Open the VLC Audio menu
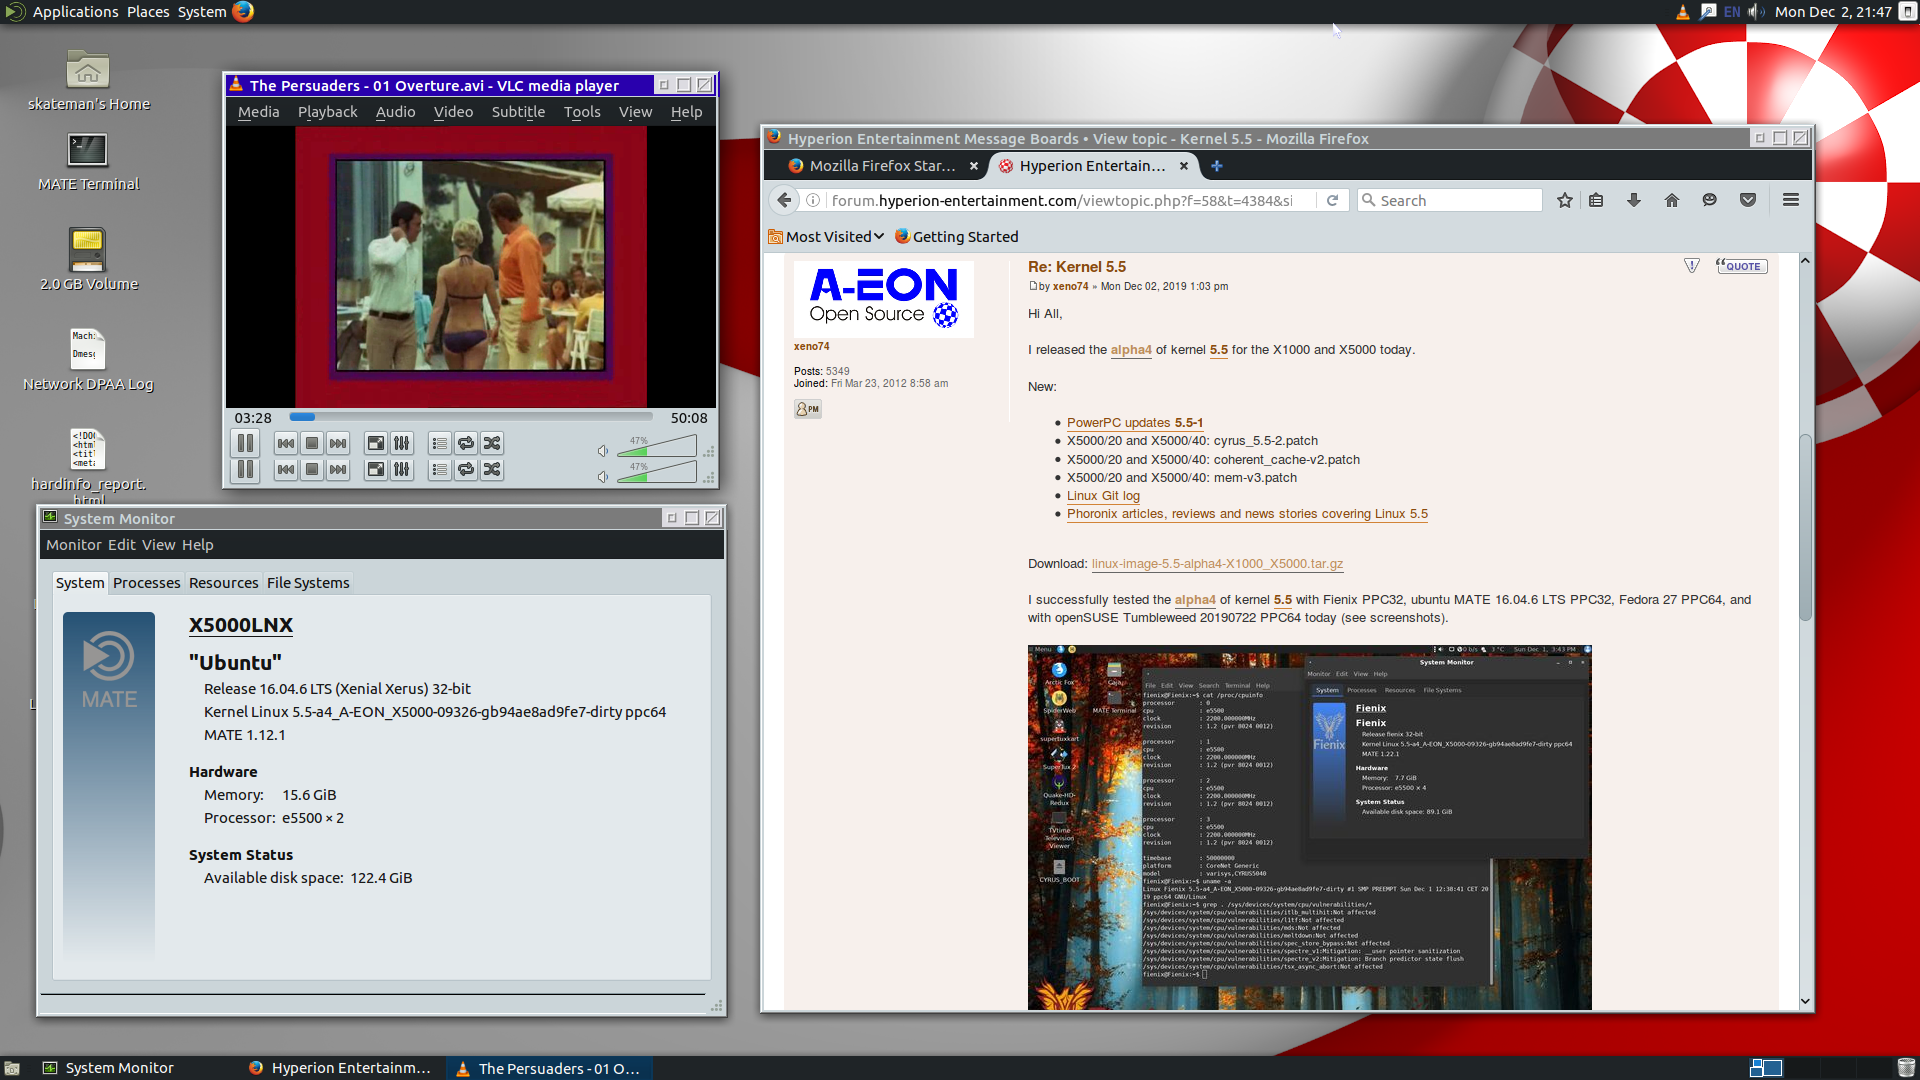The width and height of the screenshot is (1920, 1080). tap(395, 112)
